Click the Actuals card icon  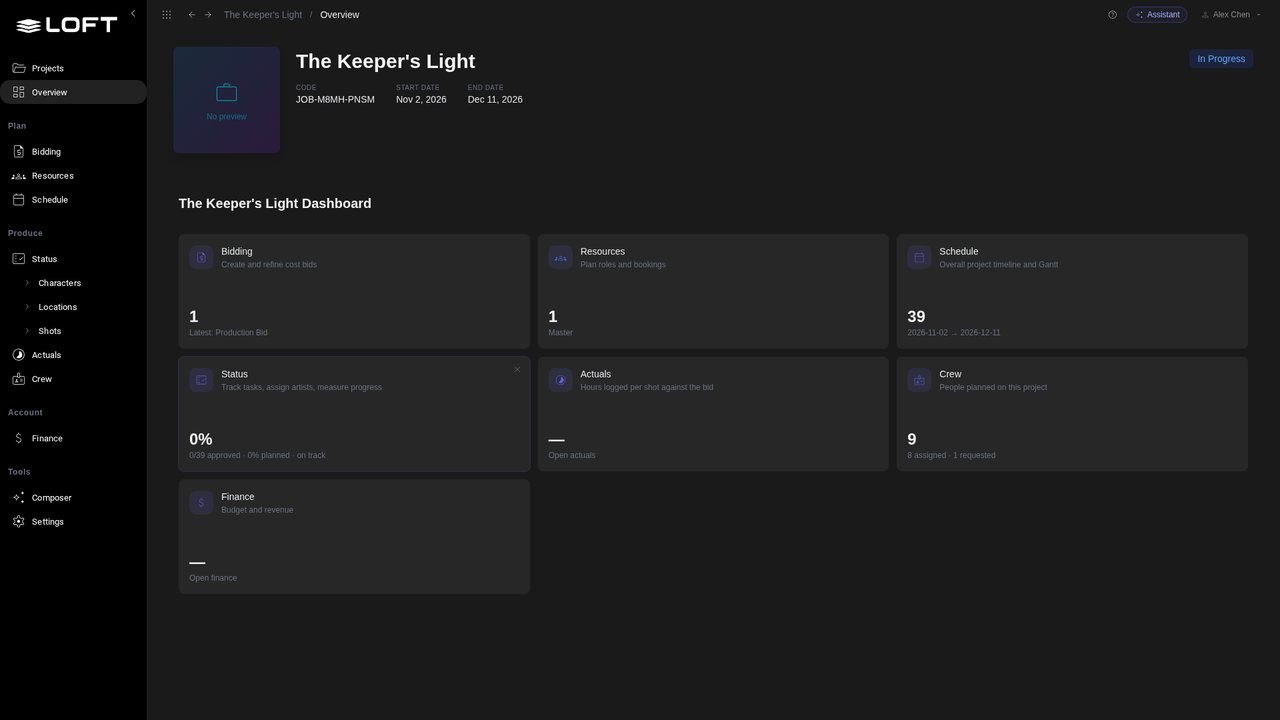[560, 380]
